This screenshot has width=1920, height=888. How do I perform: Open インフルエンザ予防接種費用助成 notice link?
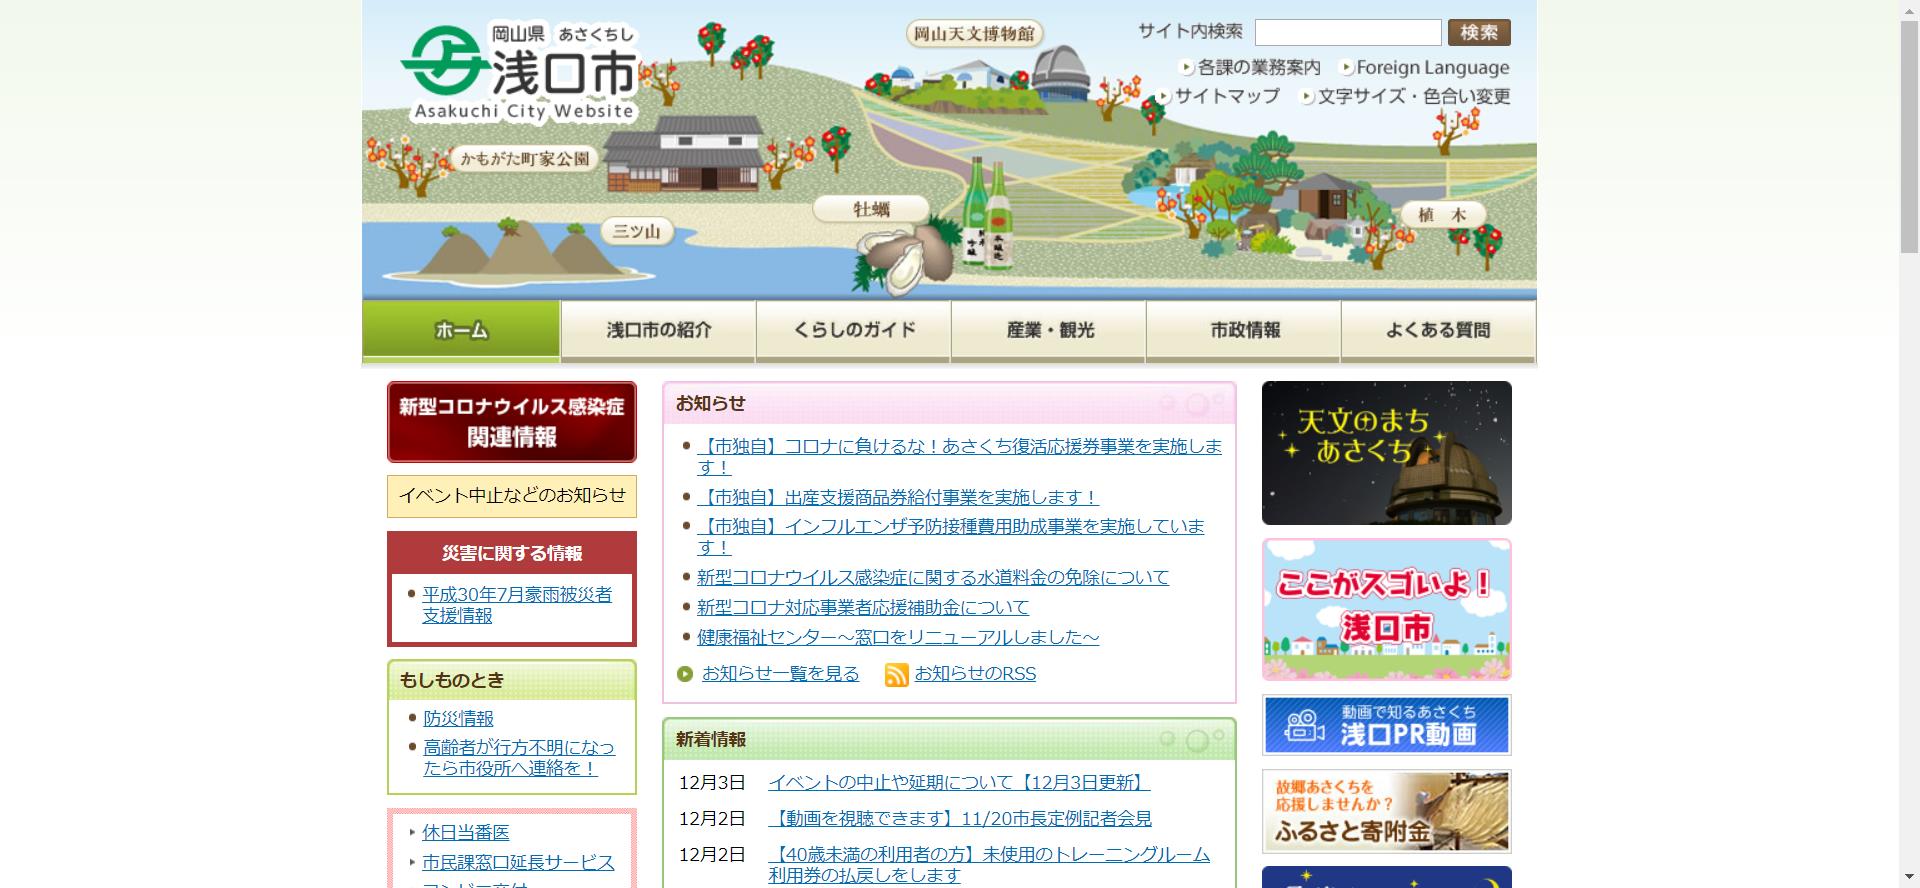point(950,537)
